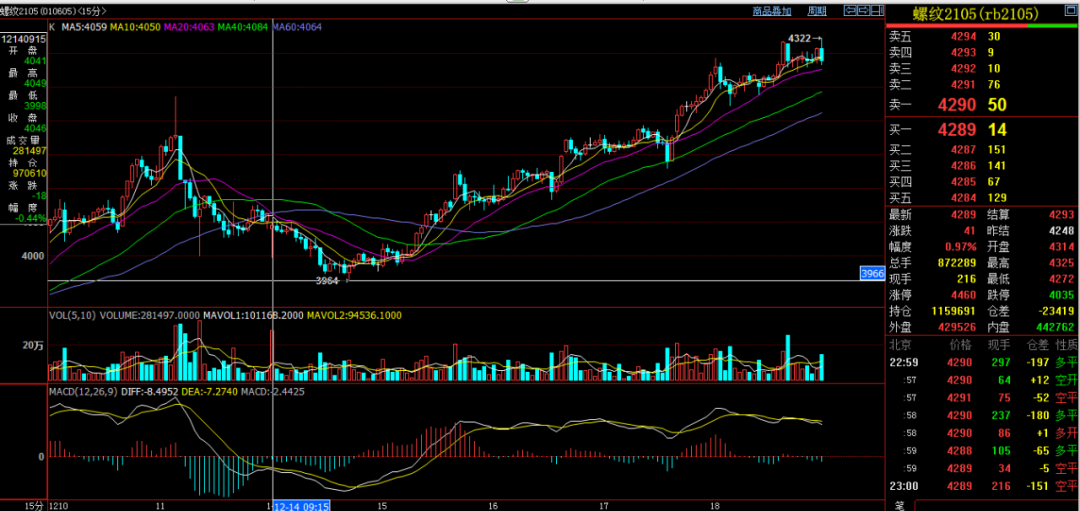Click the right arrow navigation icon
1080x511 pixels.
click(864, 10)
